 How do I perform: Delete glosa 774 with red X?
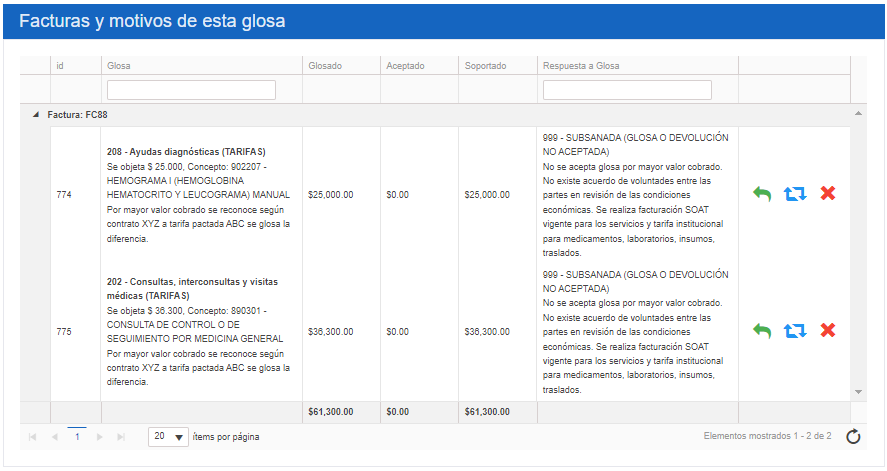(x=827, y=194)
